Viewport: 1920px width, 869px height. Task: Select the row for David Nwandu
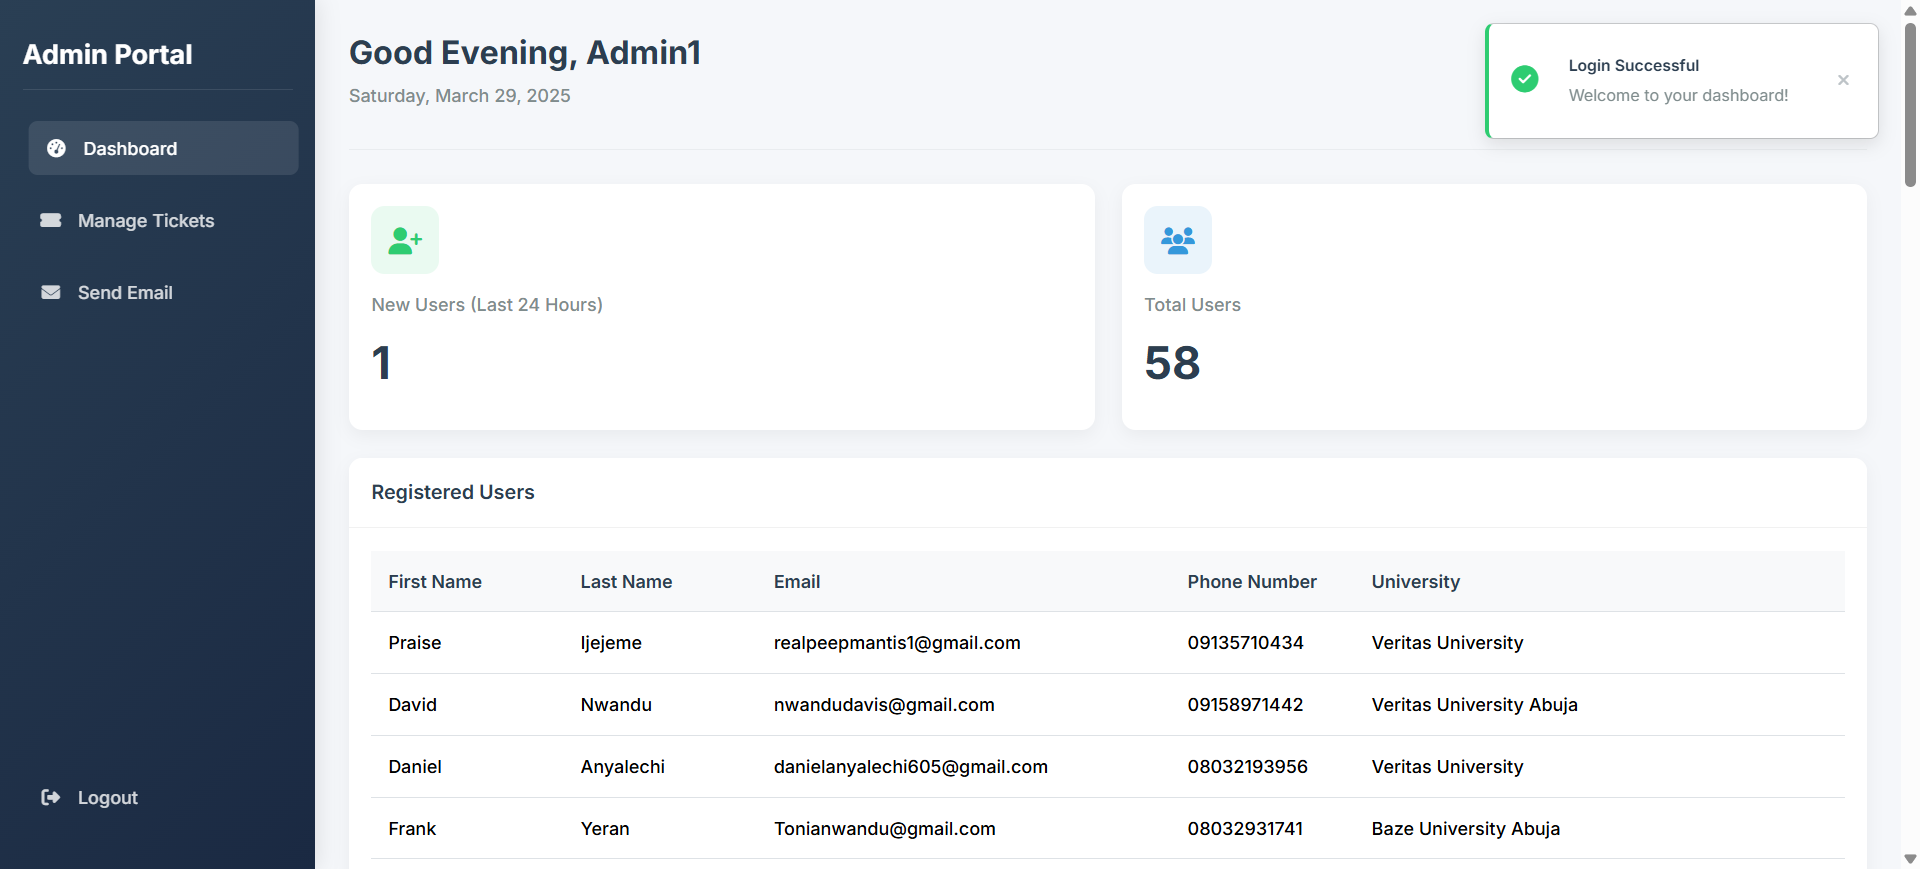(1108, 705)
